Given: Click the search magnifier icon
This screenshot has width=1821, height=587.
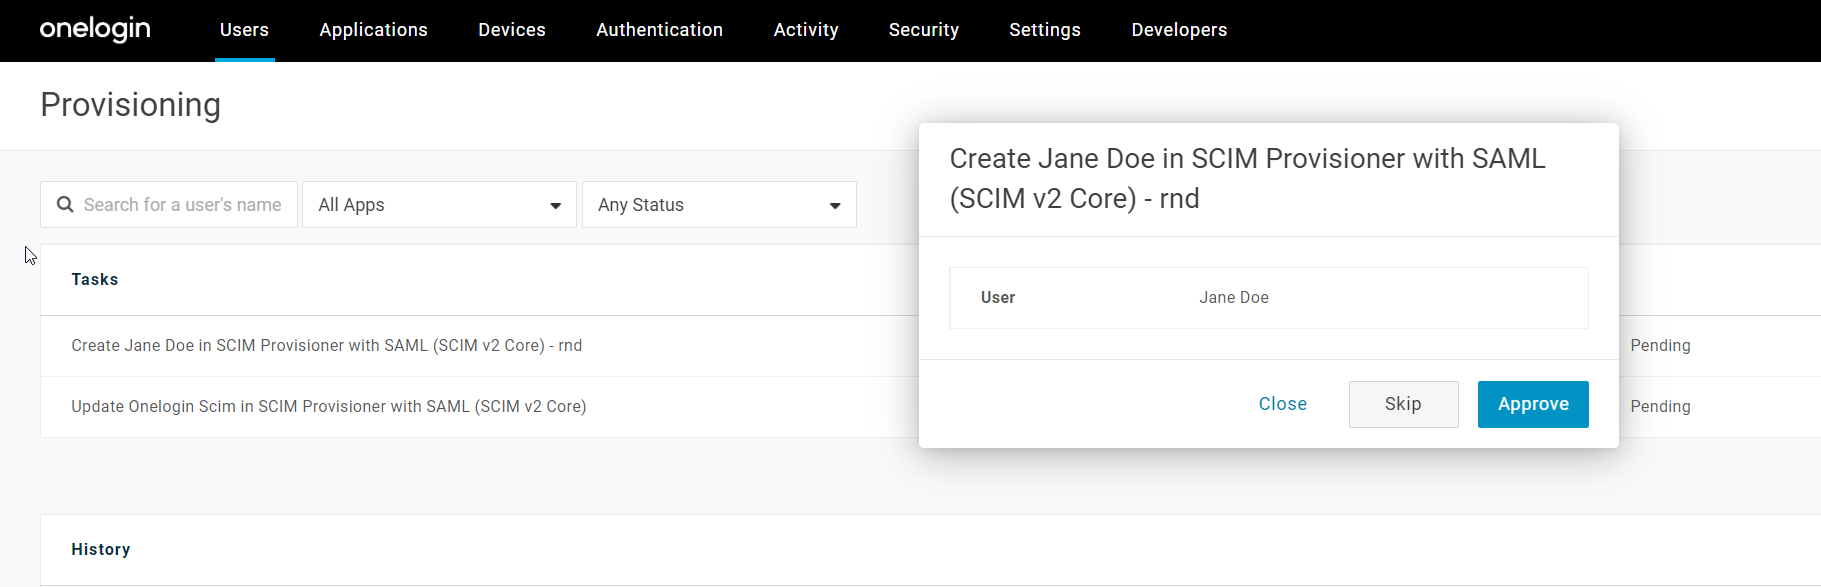Looking at the screenshot, I should click(65, 204).
